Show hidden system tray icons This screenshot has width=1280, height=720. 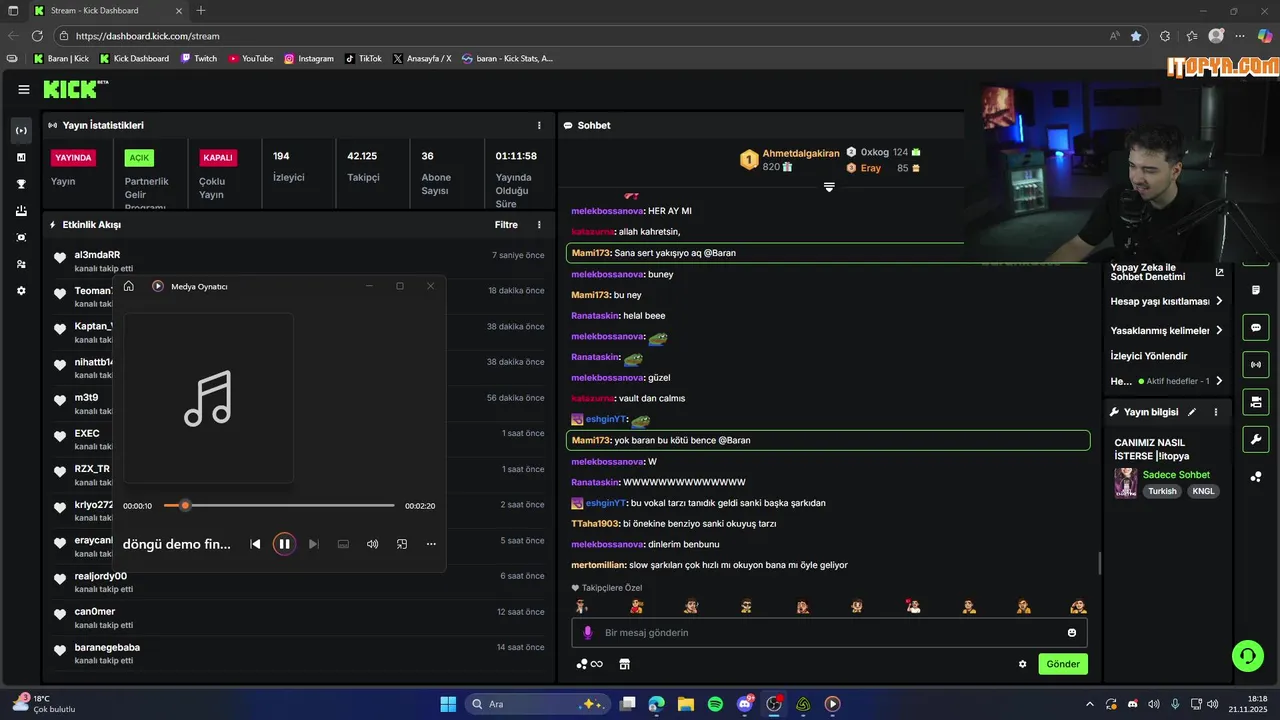click(x=1091, y=704)
